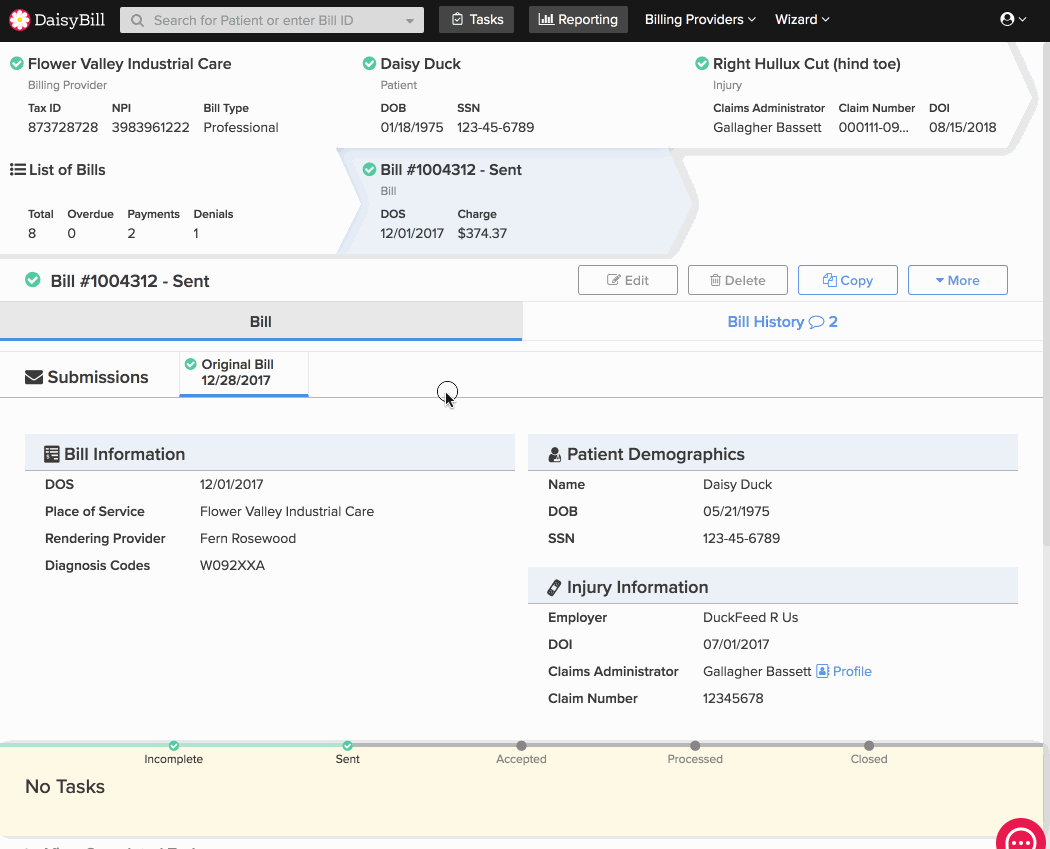
Task: Click the check icon beside Right Hullux Cut
Action: tap(702, 64)
